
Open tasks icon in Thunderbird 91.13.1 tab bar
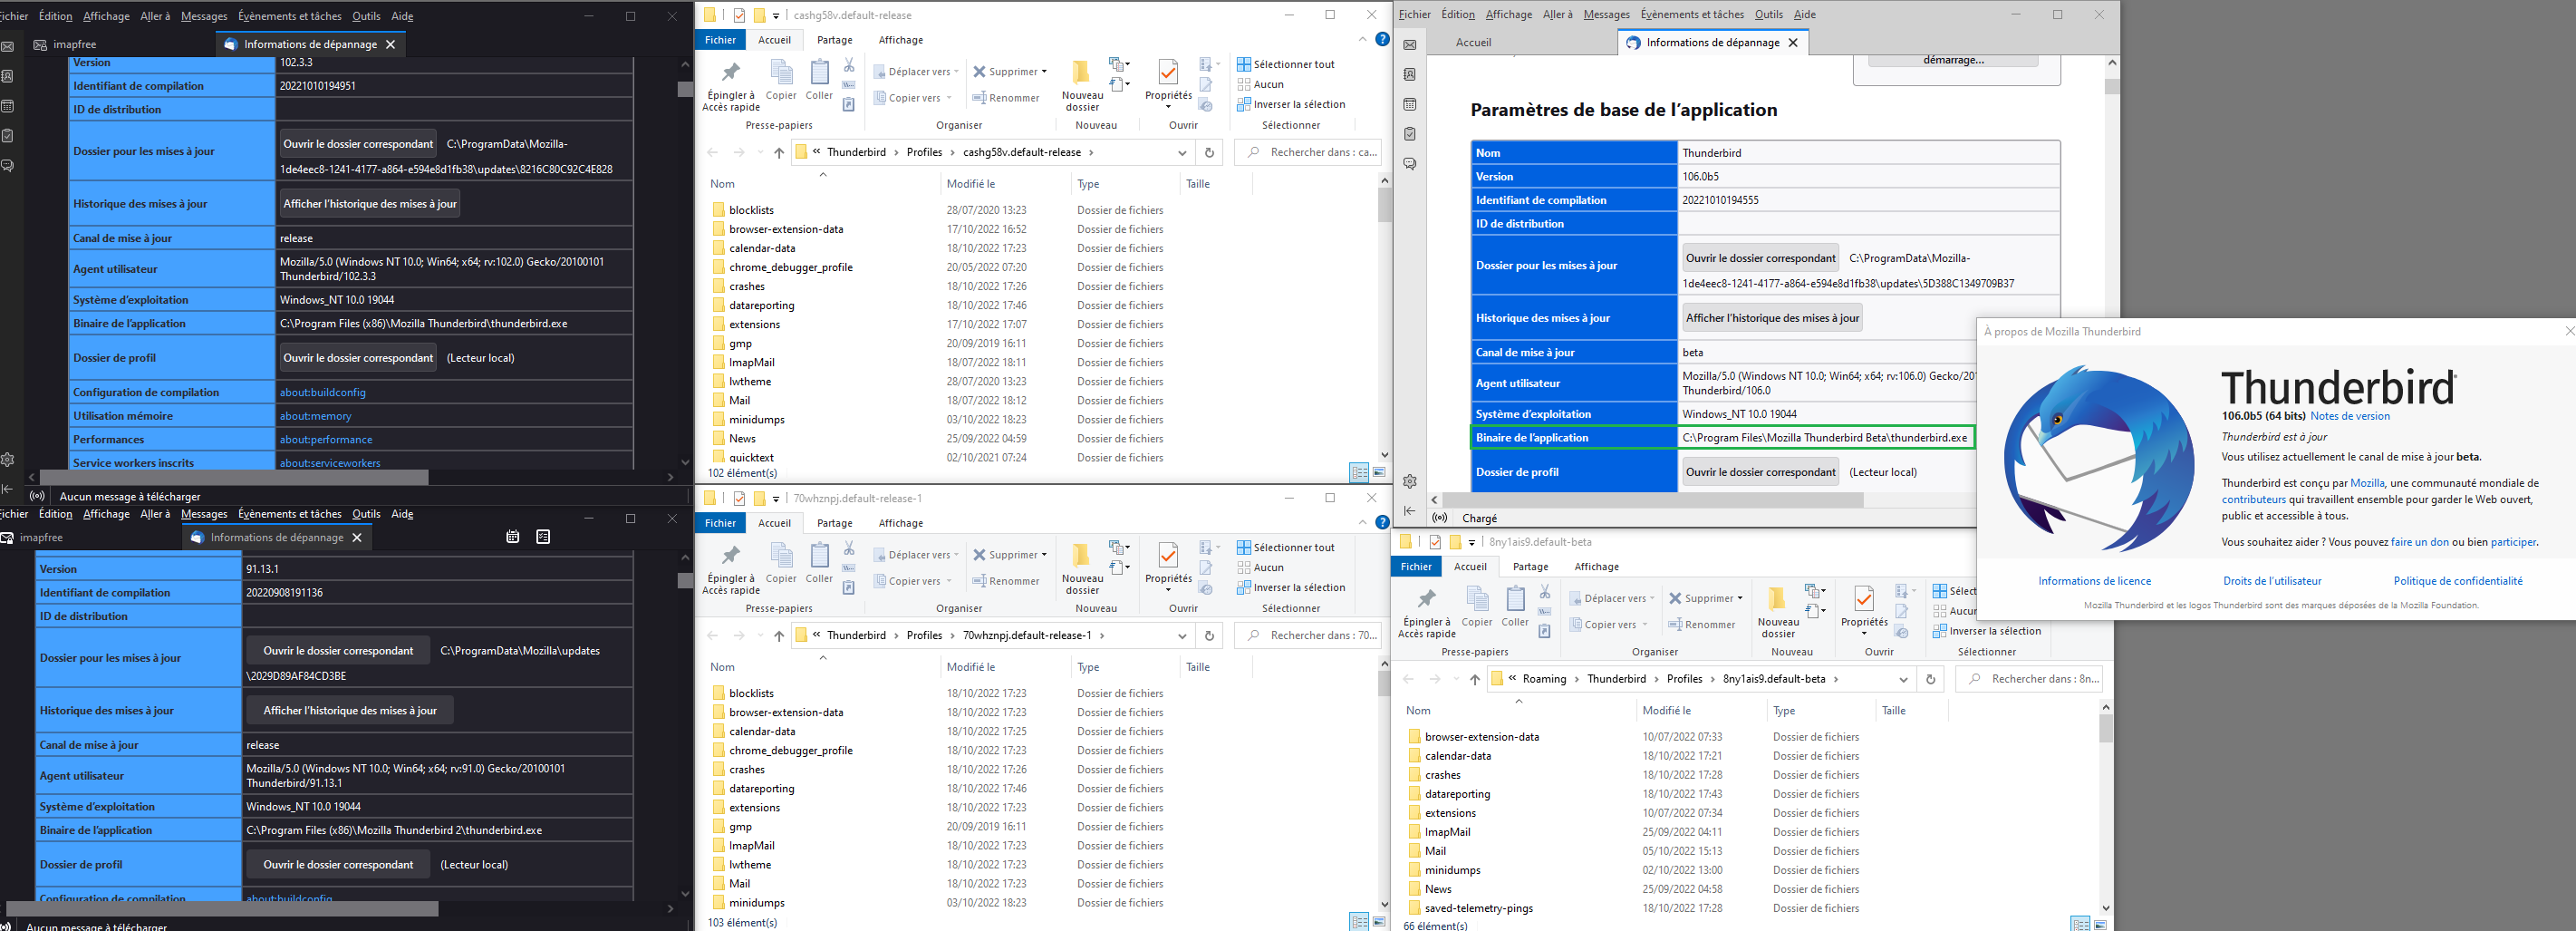543,537
